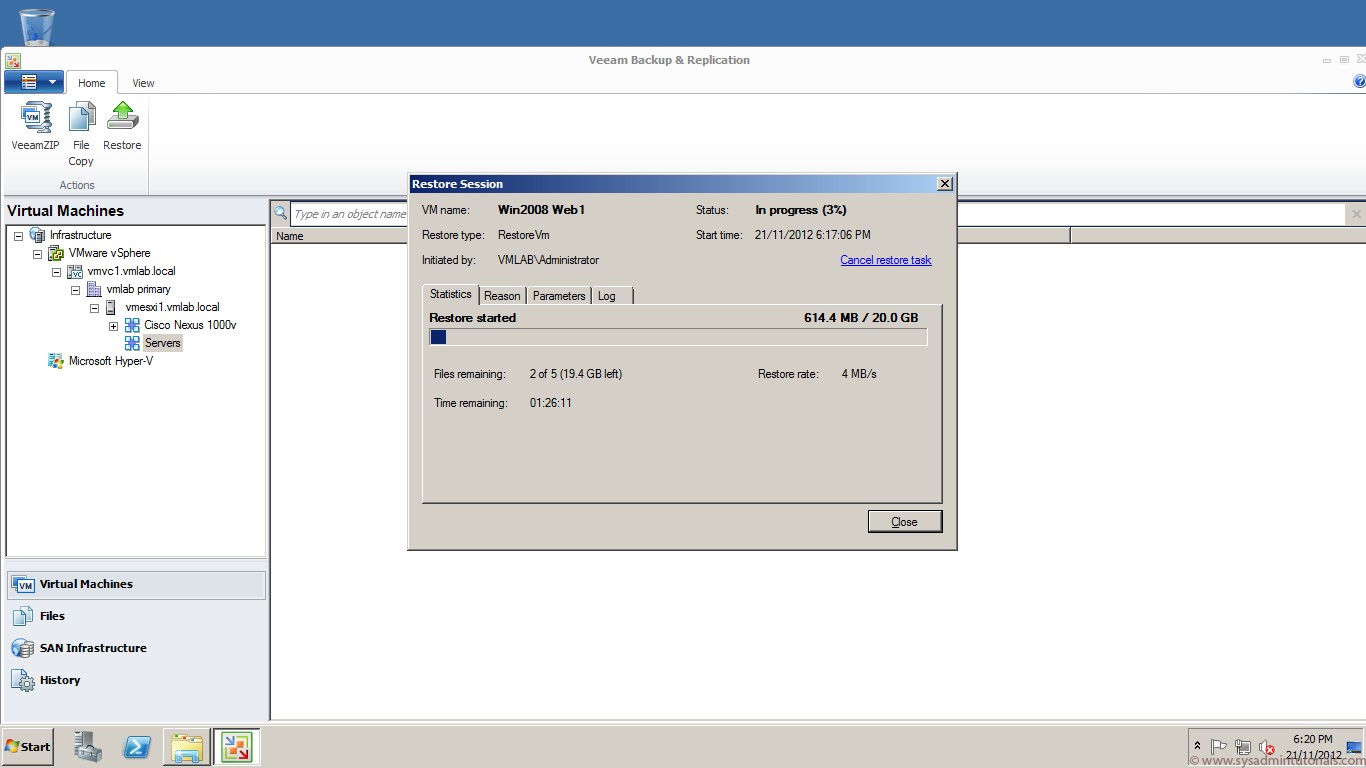Screen dimensions: 1366x768
Task: Open the Parameters tab in Restore Session
Action: 559,296
